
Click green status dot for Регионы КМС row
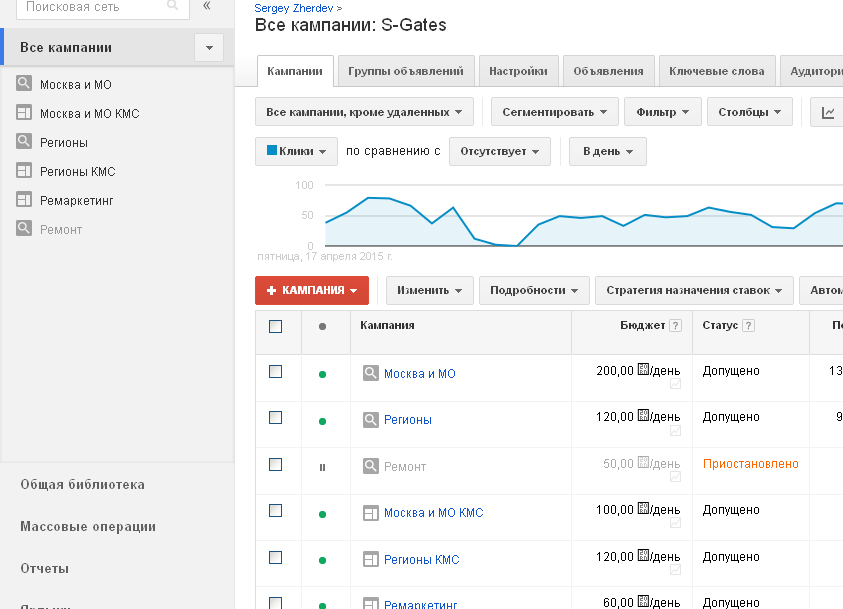click(323, 561)
